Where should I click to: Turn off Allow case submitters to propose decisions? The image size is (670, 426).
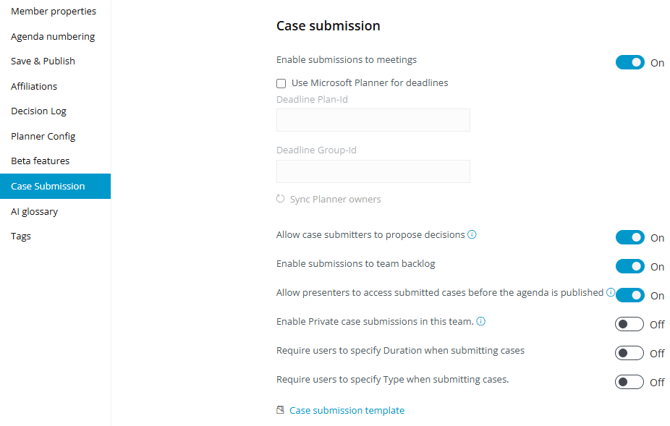point(629,237)
